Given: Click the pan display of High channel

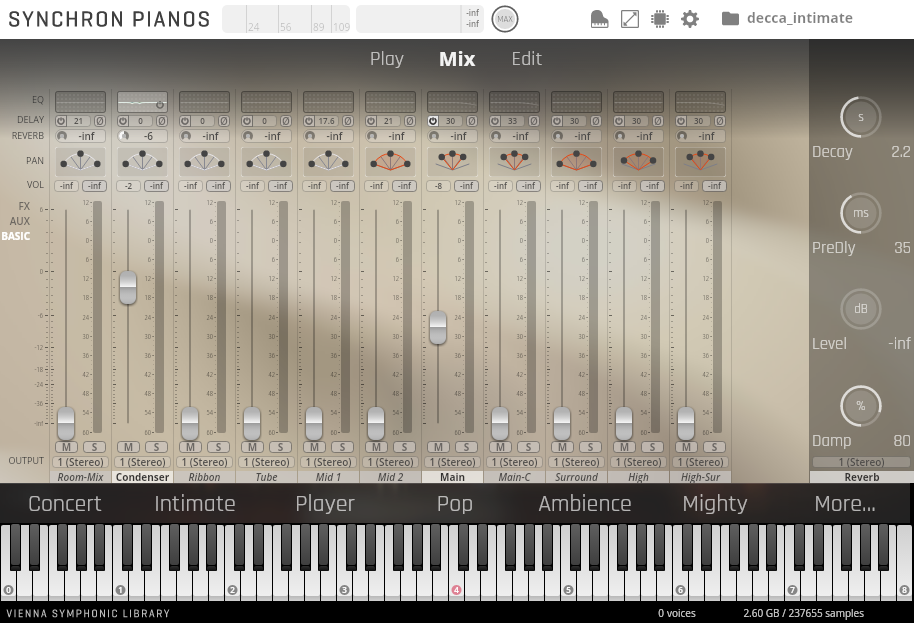Looking at the screenshot, I should pyautogui.click(x=638, y=161).
